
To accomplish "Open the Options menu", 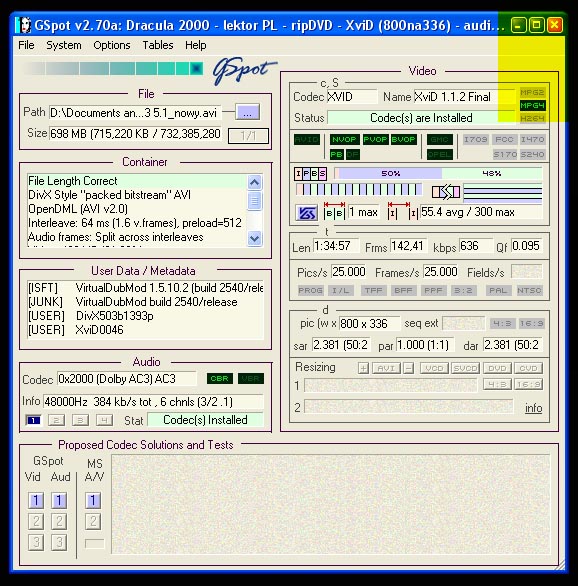I will pos(112,45).
